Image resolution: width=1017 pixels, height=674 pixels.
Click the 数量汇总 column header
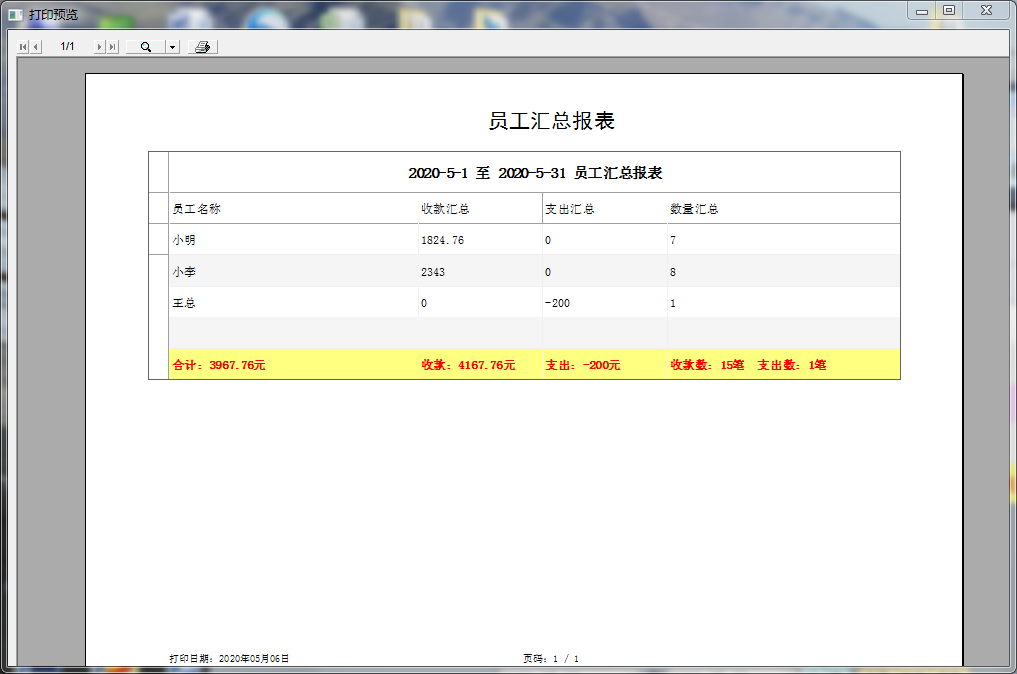(x=694, y=209)
